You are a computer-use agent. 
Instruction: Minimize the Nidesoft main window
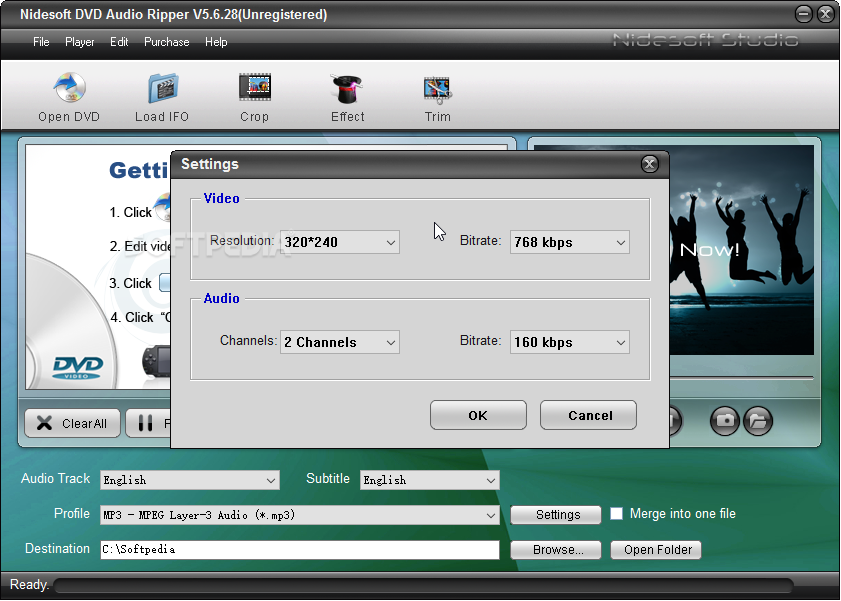pyautogui.click(x=803, y=14)
